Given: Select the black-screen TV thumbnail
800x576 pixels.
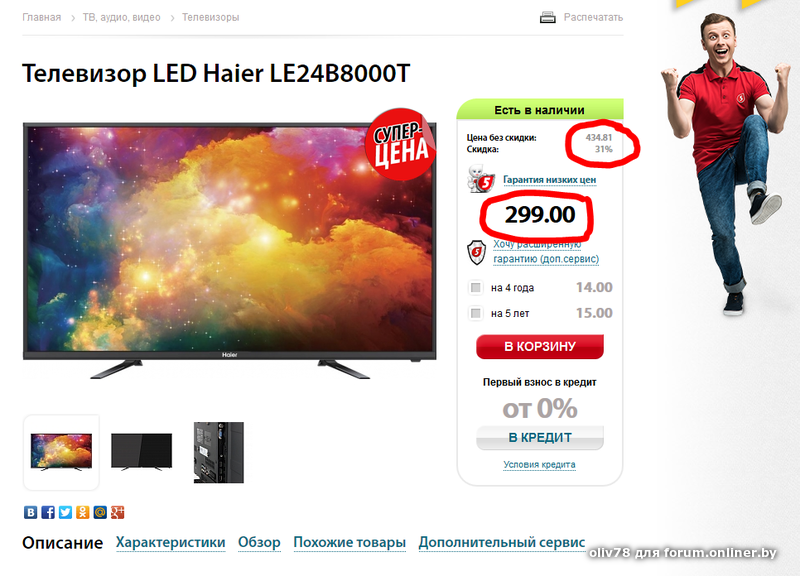Looking at the screenshot, I should 141,452.
